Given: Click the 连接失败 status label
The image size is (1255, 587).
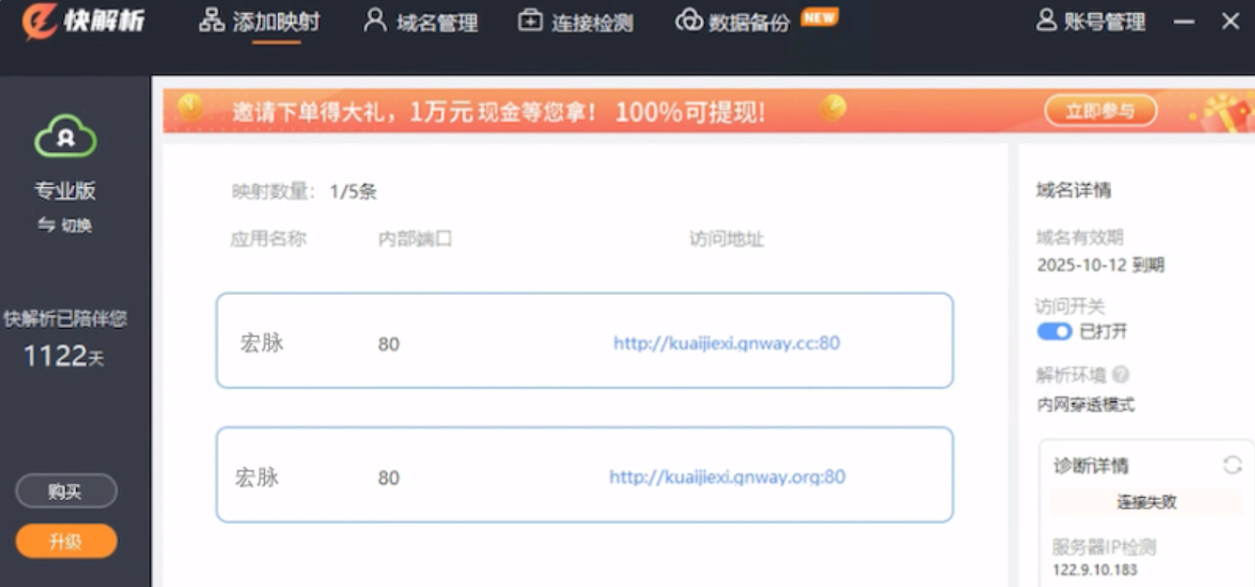Looking at the screenshot, I should click(1146, 502).
